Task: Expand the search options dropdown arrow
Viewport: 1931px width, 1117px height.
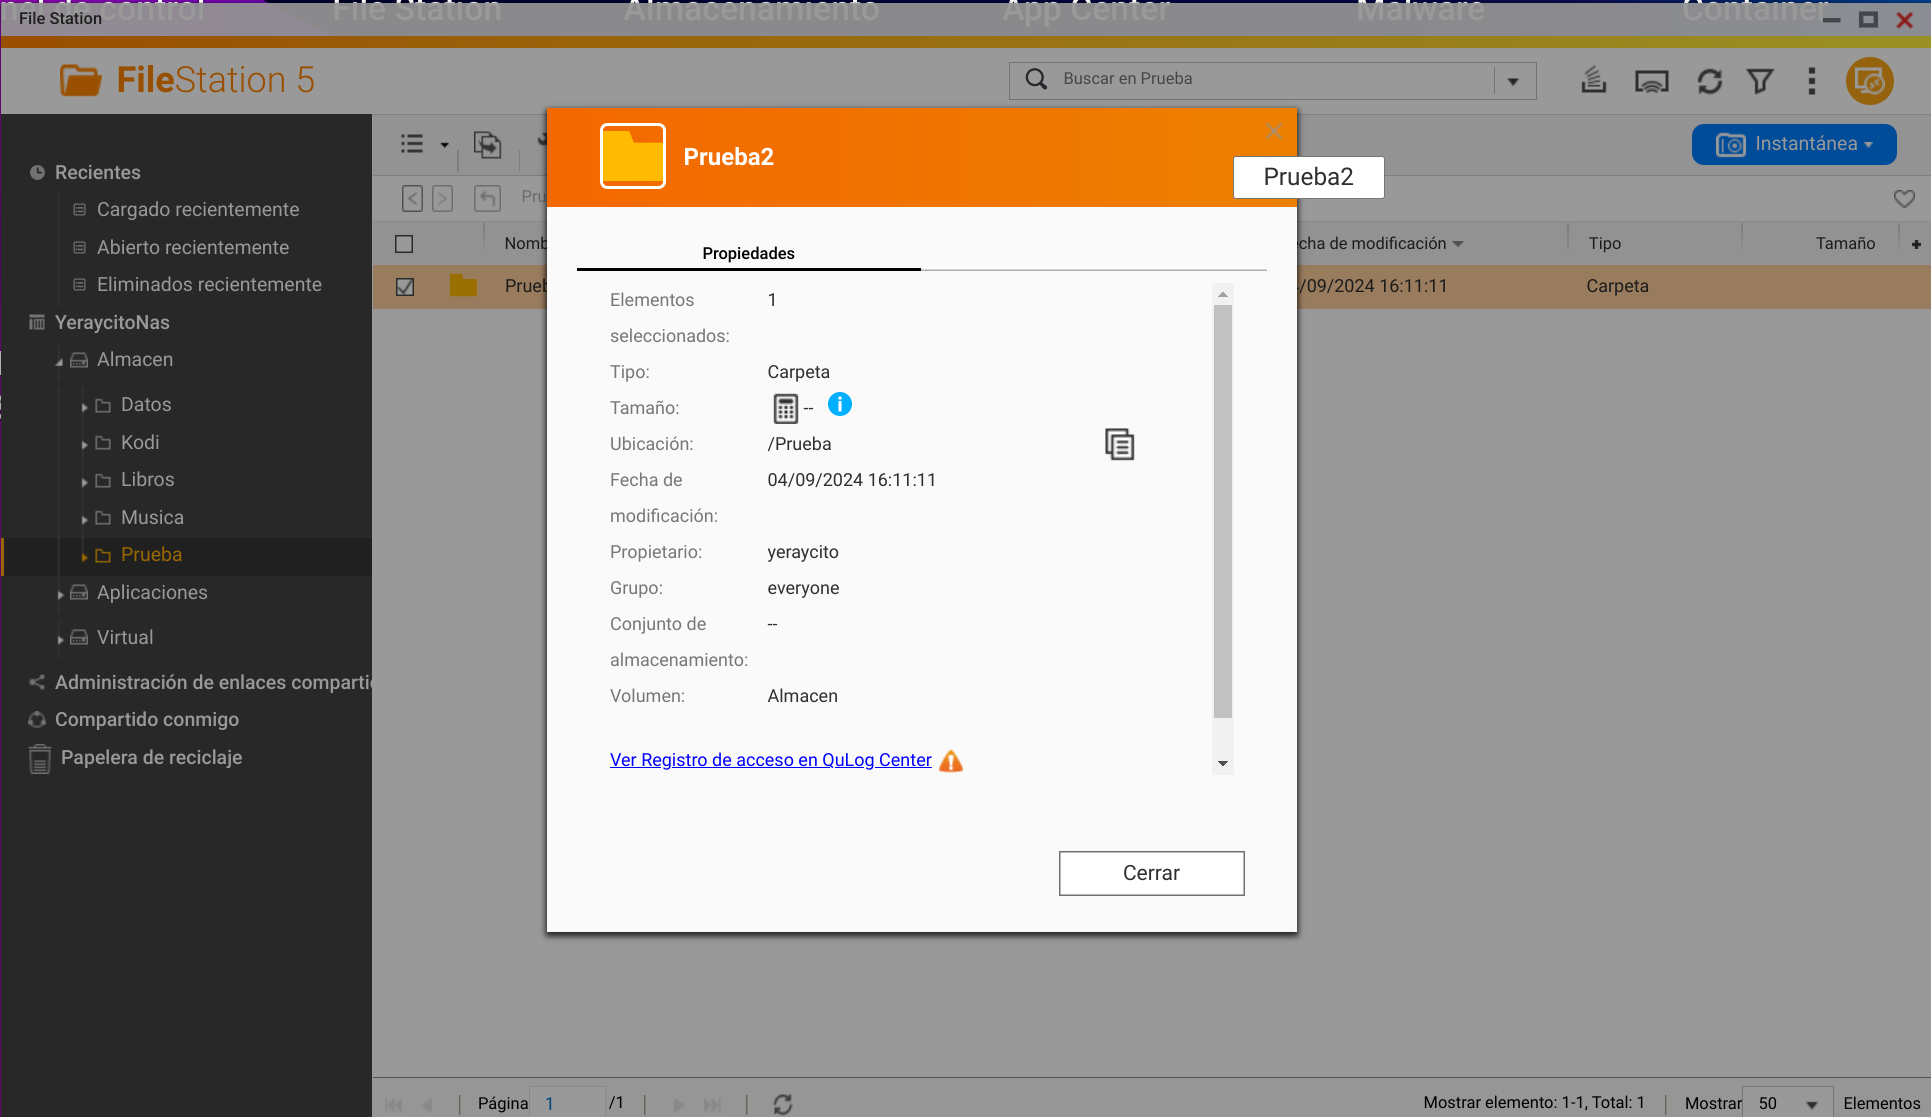Action: click(1514, 81)
